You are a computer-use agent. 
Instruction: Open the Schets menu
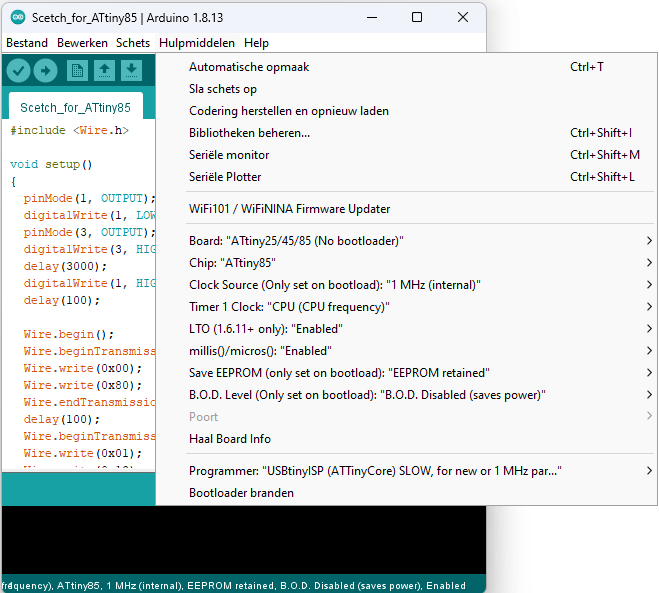coord(133,43)
